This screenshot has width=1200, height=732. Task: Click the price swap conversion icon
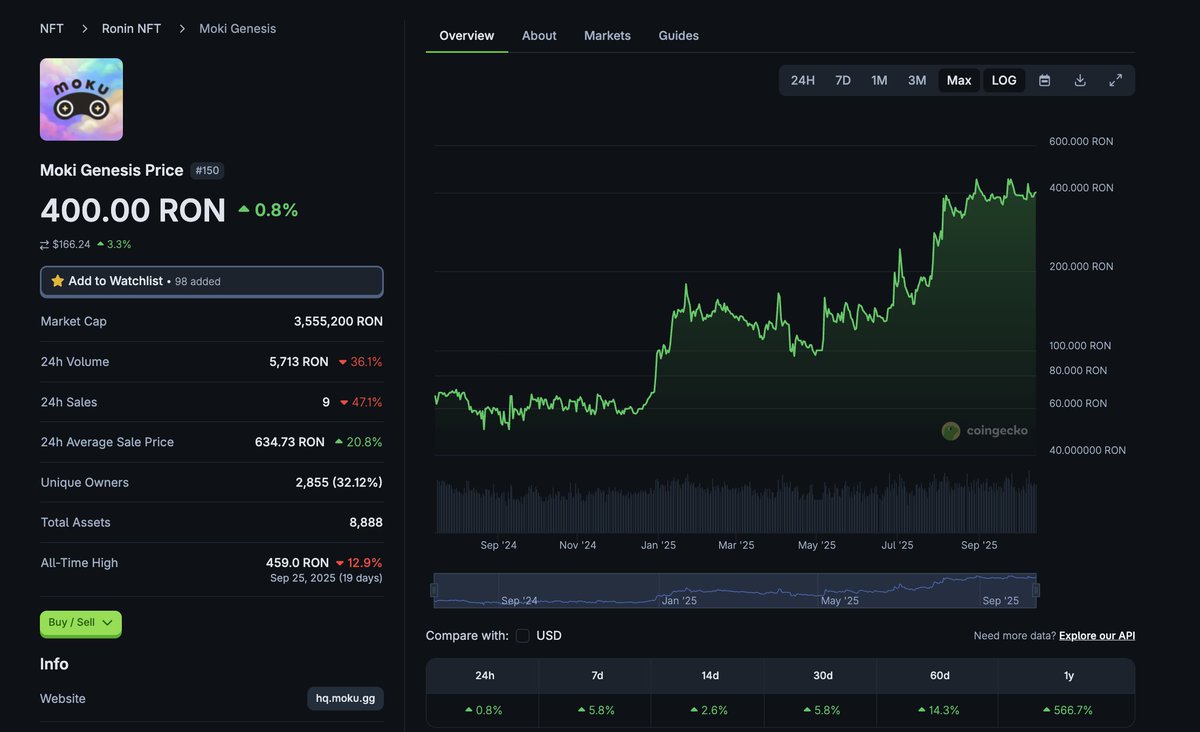(x=43, y=244)
